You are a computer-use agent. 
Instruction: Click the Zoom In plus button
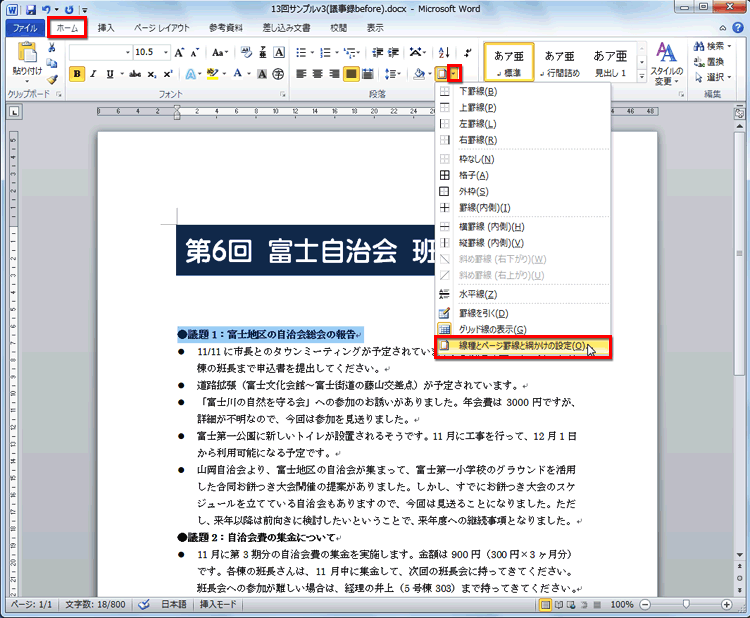[726, 605]
